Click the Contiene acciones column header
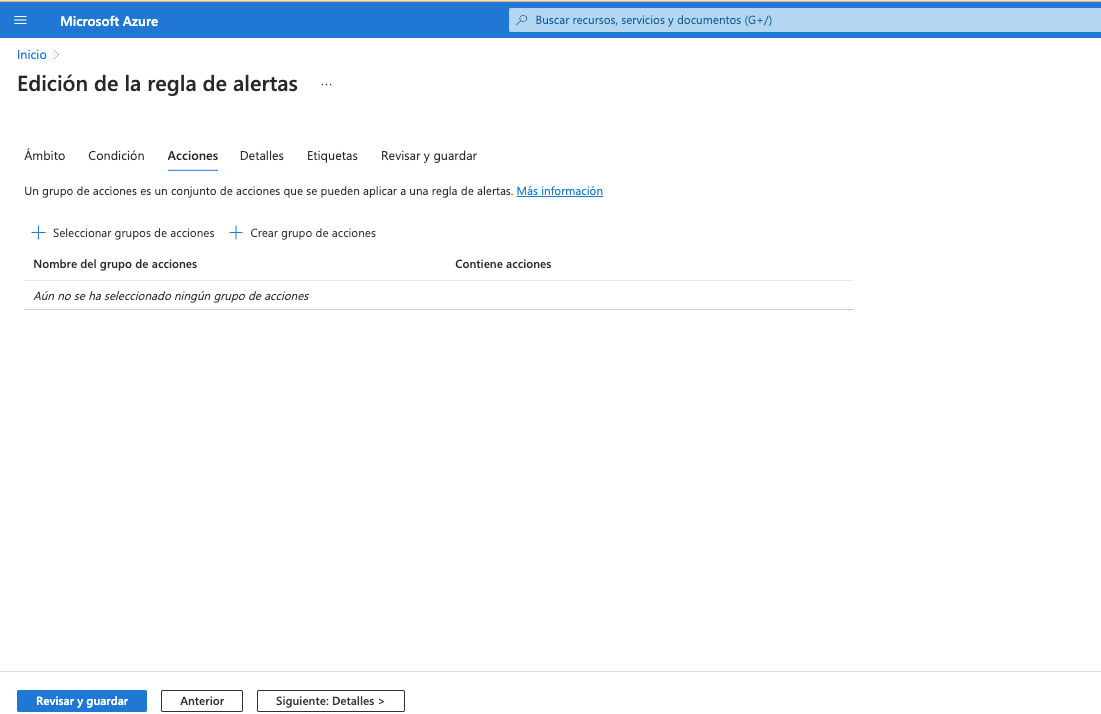Viewport: 1101px width, 714px height. [x=503, y=264]
